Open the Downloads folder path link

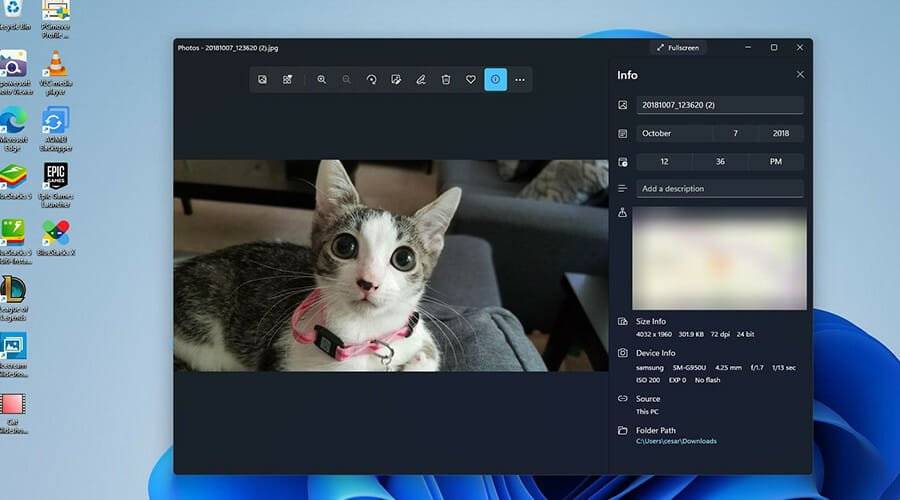[676, 441]
